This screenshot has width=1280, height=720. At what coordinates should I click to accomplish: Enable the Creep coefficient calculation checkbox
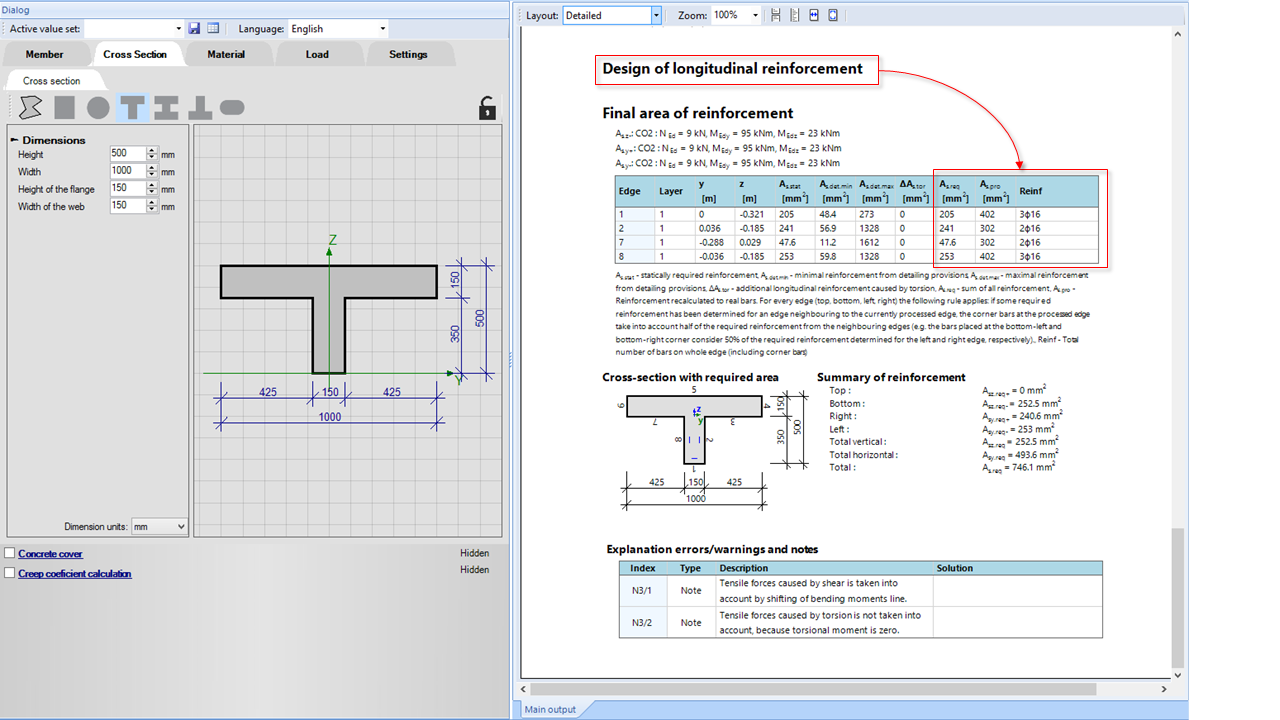[x=10, y=573]
